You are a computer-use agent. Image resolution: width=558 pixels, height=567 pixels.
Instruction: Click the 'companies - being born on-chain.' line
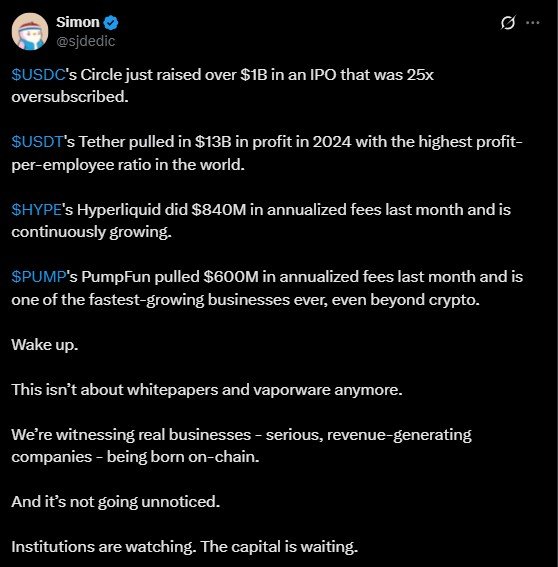[136, 457]
